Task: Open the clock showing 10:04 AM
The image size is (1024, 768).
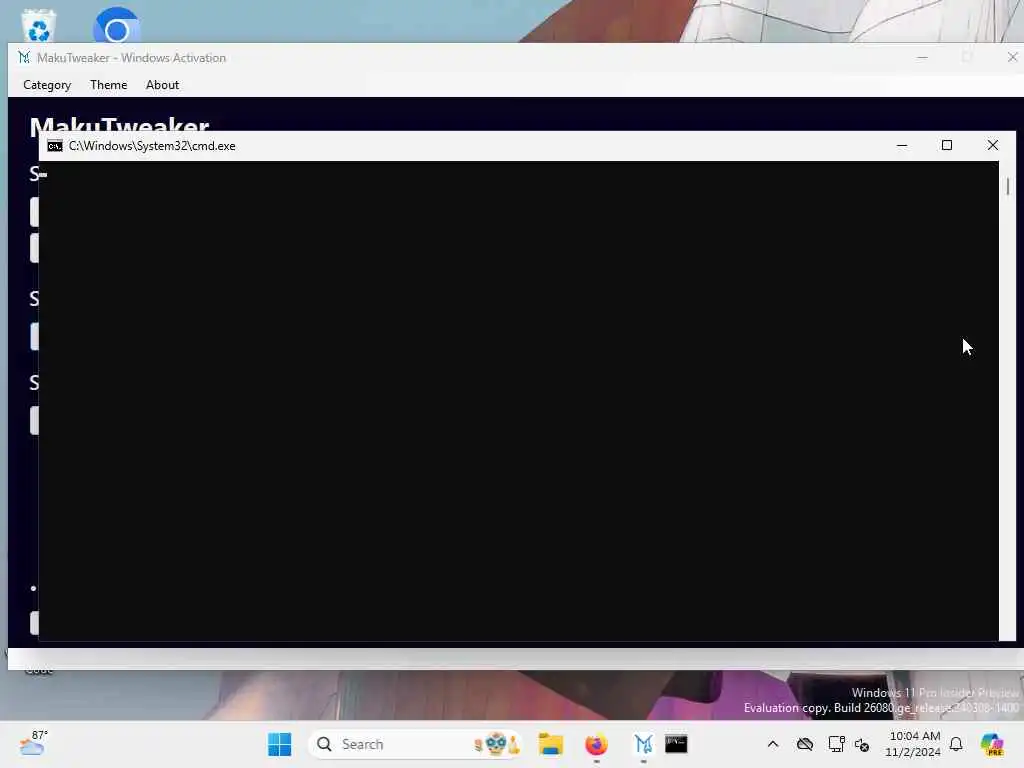Action: tap(913, 744)
